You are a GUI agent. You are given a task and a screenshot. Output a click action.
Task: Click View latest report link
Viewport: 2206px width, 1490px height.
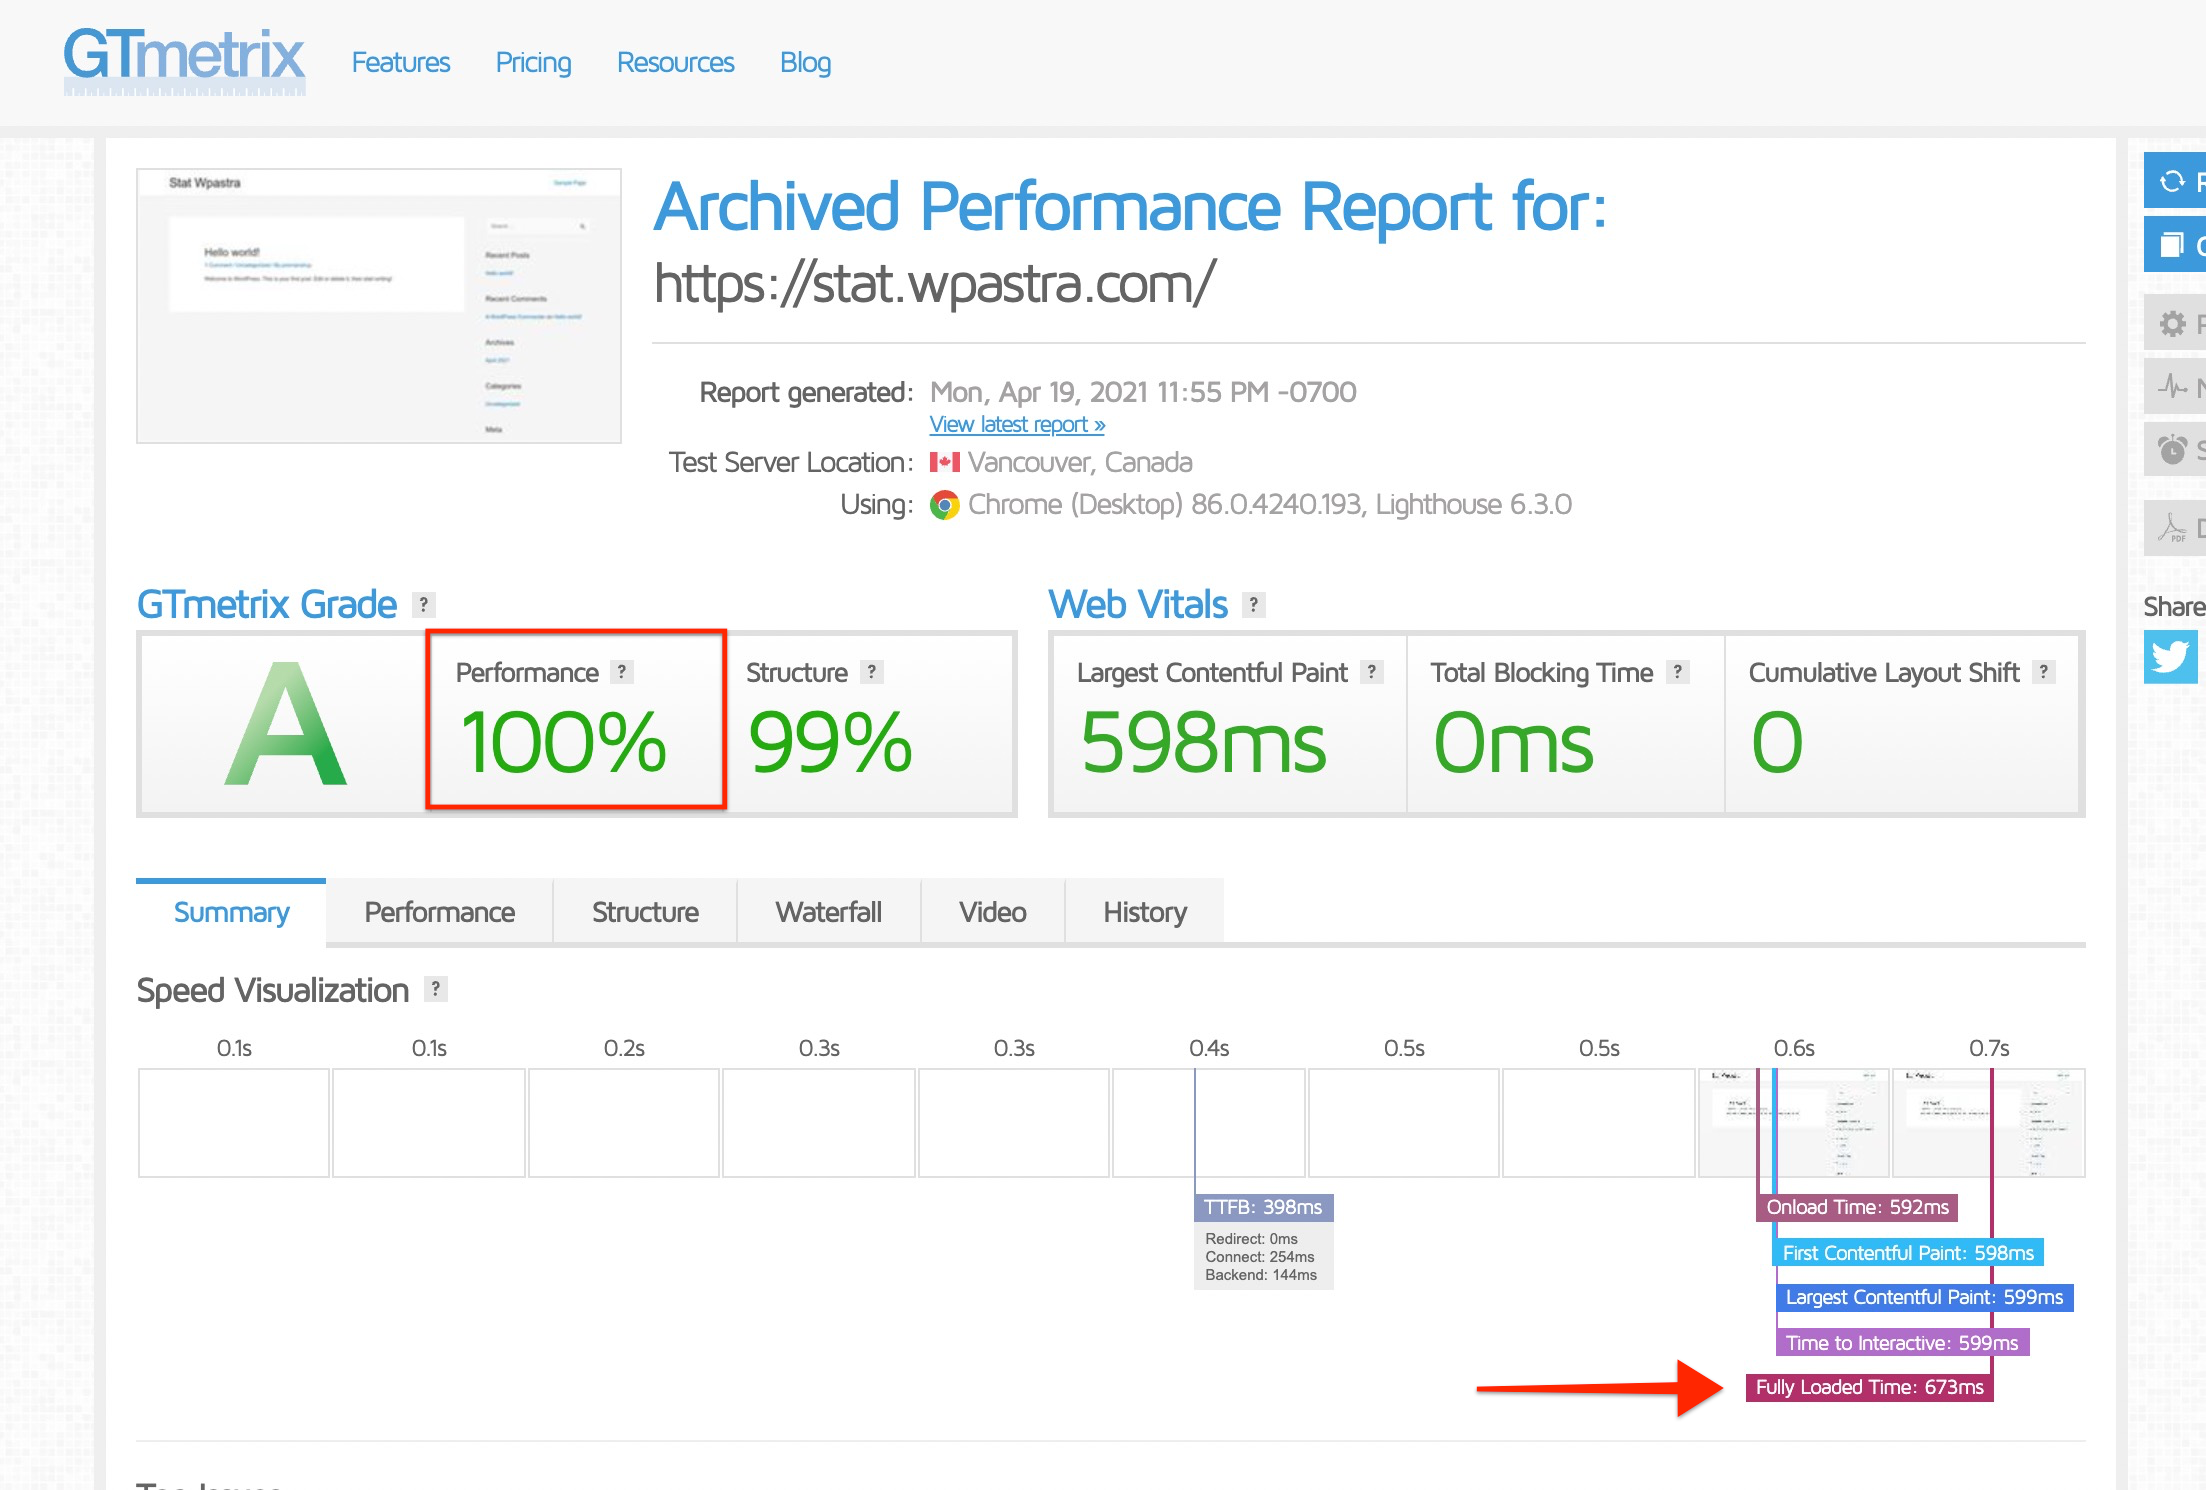point(1017,424)
